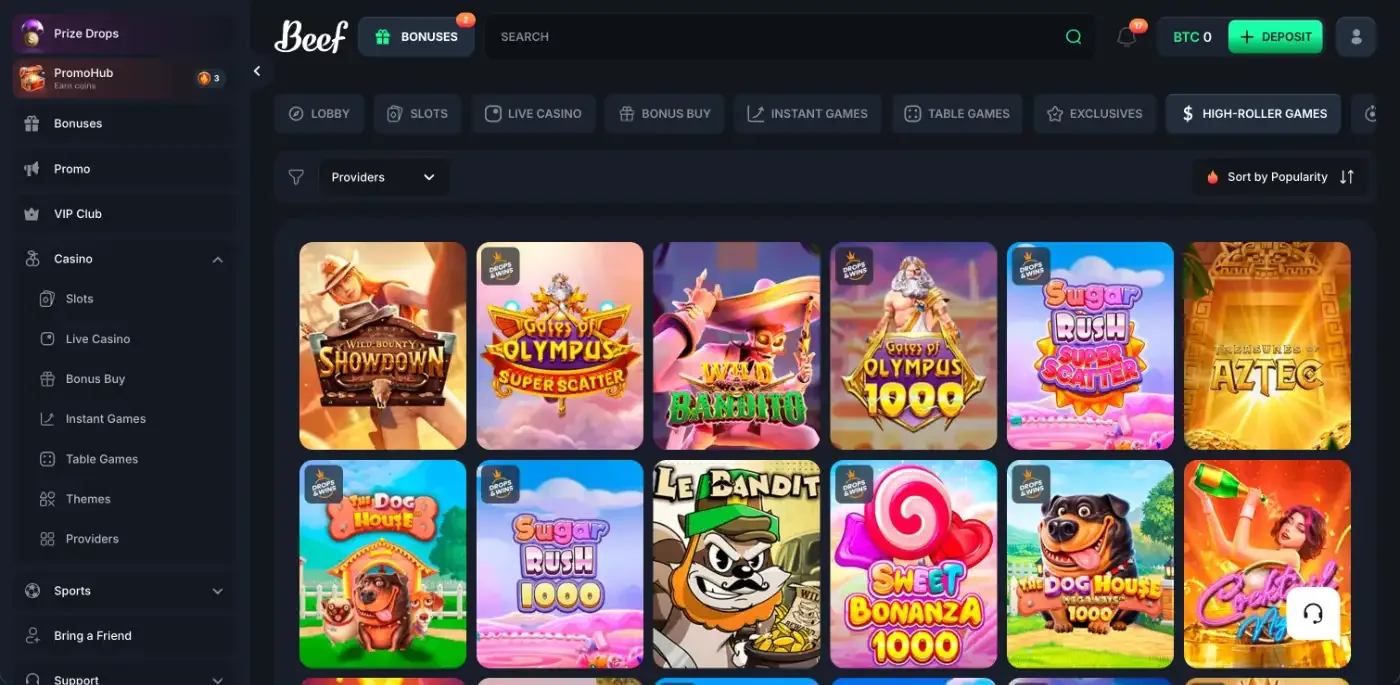1400x685 pixels.
Task: Click the BTC 0 balance display
Action: point(1192,37)
